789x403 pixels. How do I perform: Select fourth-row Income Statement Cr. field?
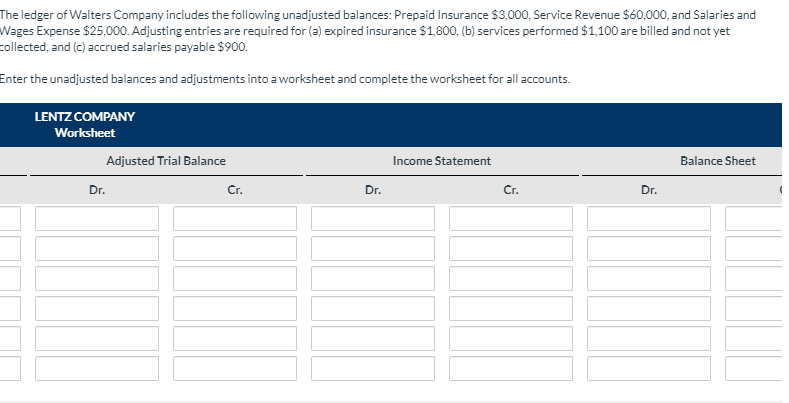click(x=511, y=308)
